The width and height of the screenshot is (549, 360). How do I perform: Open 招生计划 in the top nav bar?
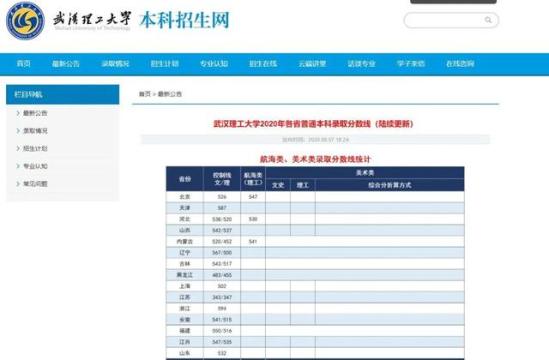[165, 63]
